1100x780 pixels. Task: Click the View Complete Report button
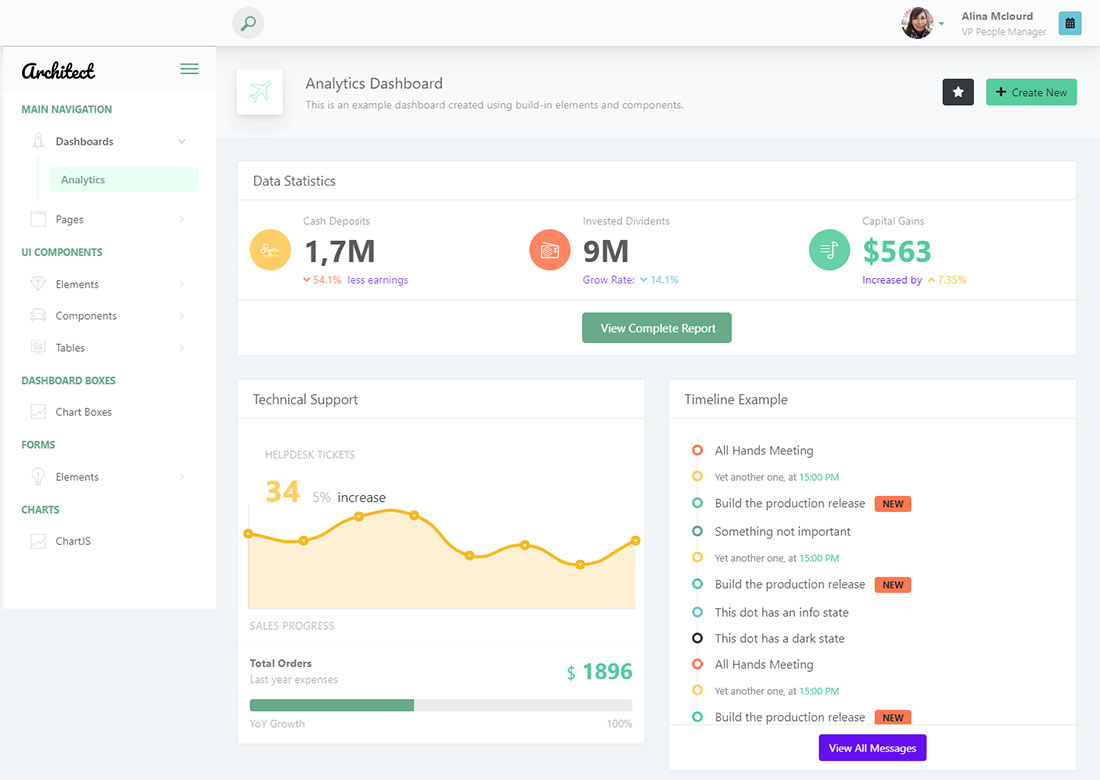point(656,328)
